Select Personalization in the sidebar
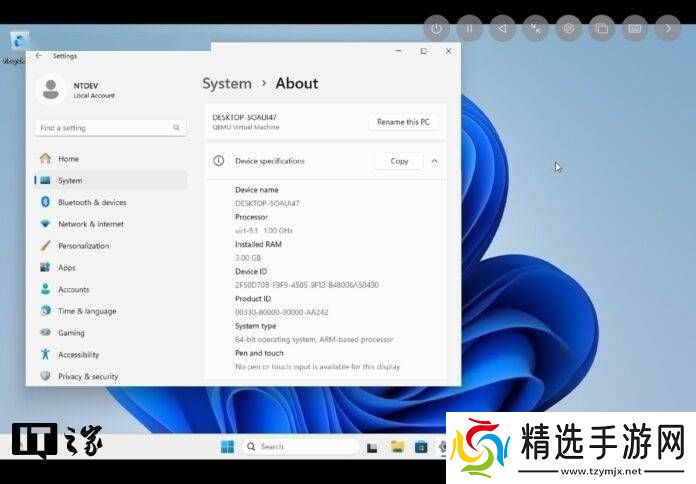 coord(83,246)
